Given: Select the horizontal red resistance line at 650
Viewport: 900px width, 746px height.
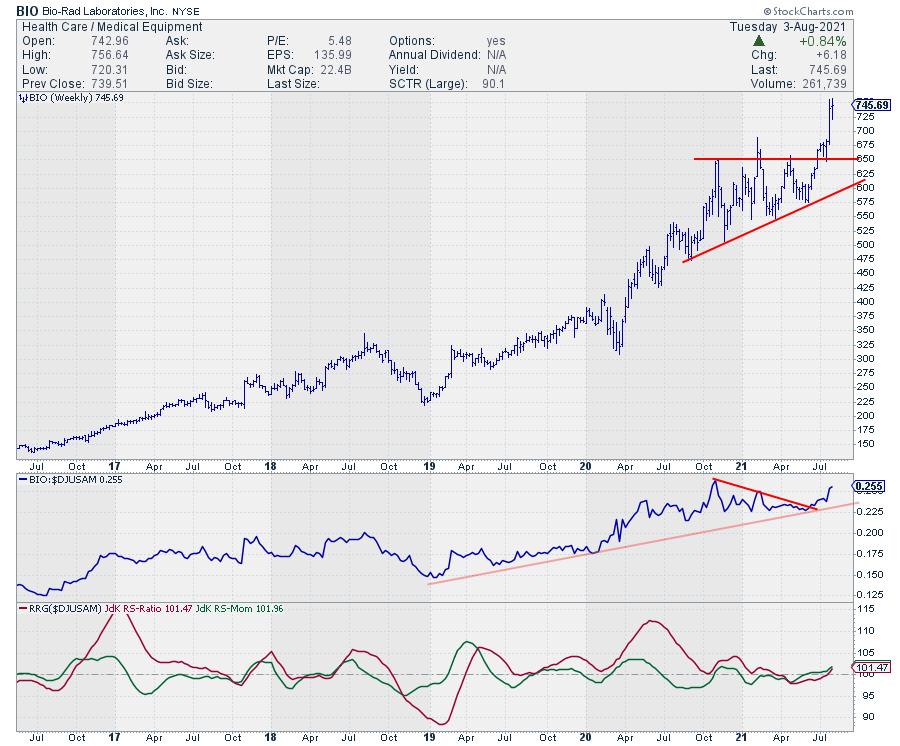Looking at the screenshot, I should [770, 159].
